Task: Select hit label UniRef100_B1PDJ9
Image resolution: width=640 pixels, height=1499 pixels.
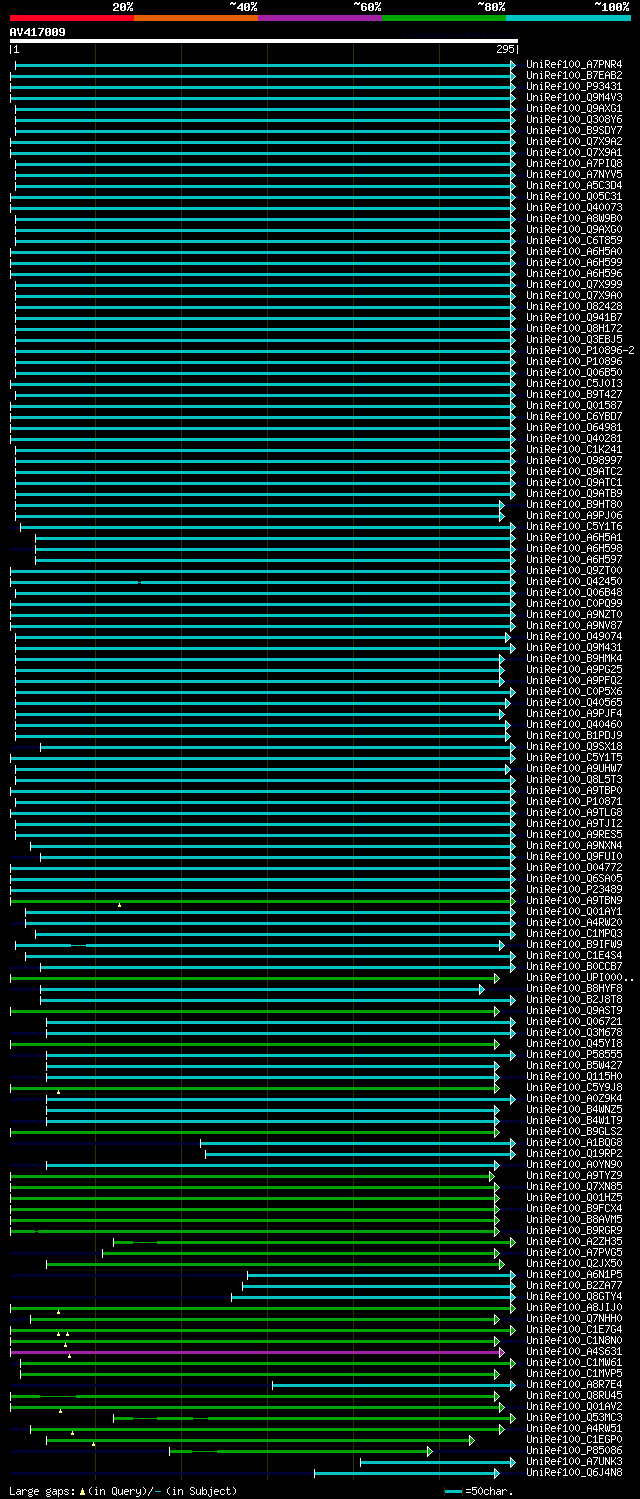Action: coord(574,735)
